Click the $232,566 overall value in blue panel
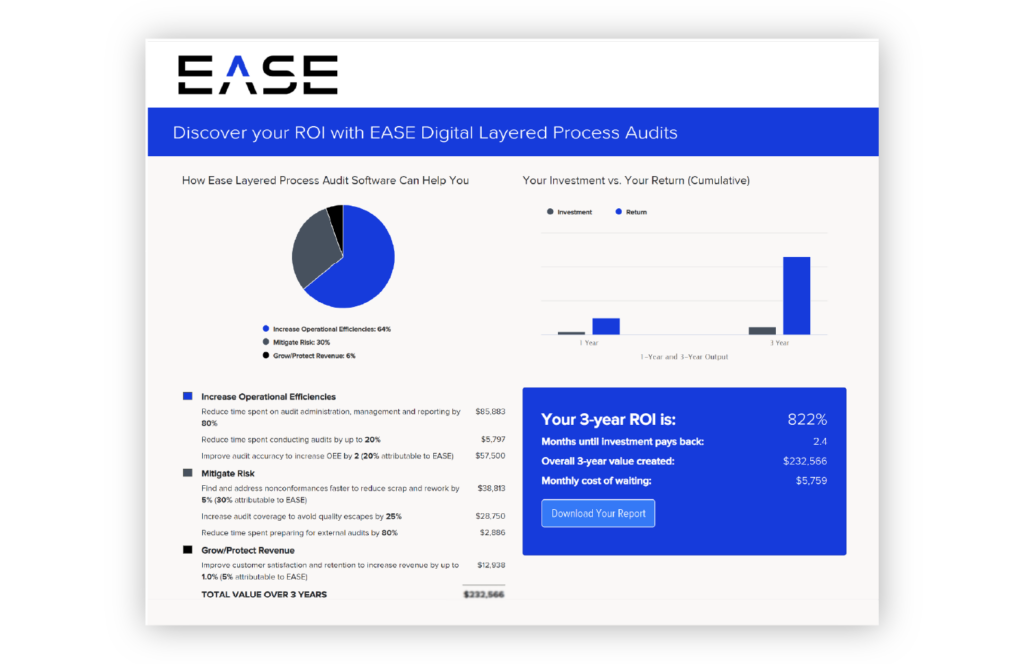Viewport: 1024px width, 664px height. [805, 461]
